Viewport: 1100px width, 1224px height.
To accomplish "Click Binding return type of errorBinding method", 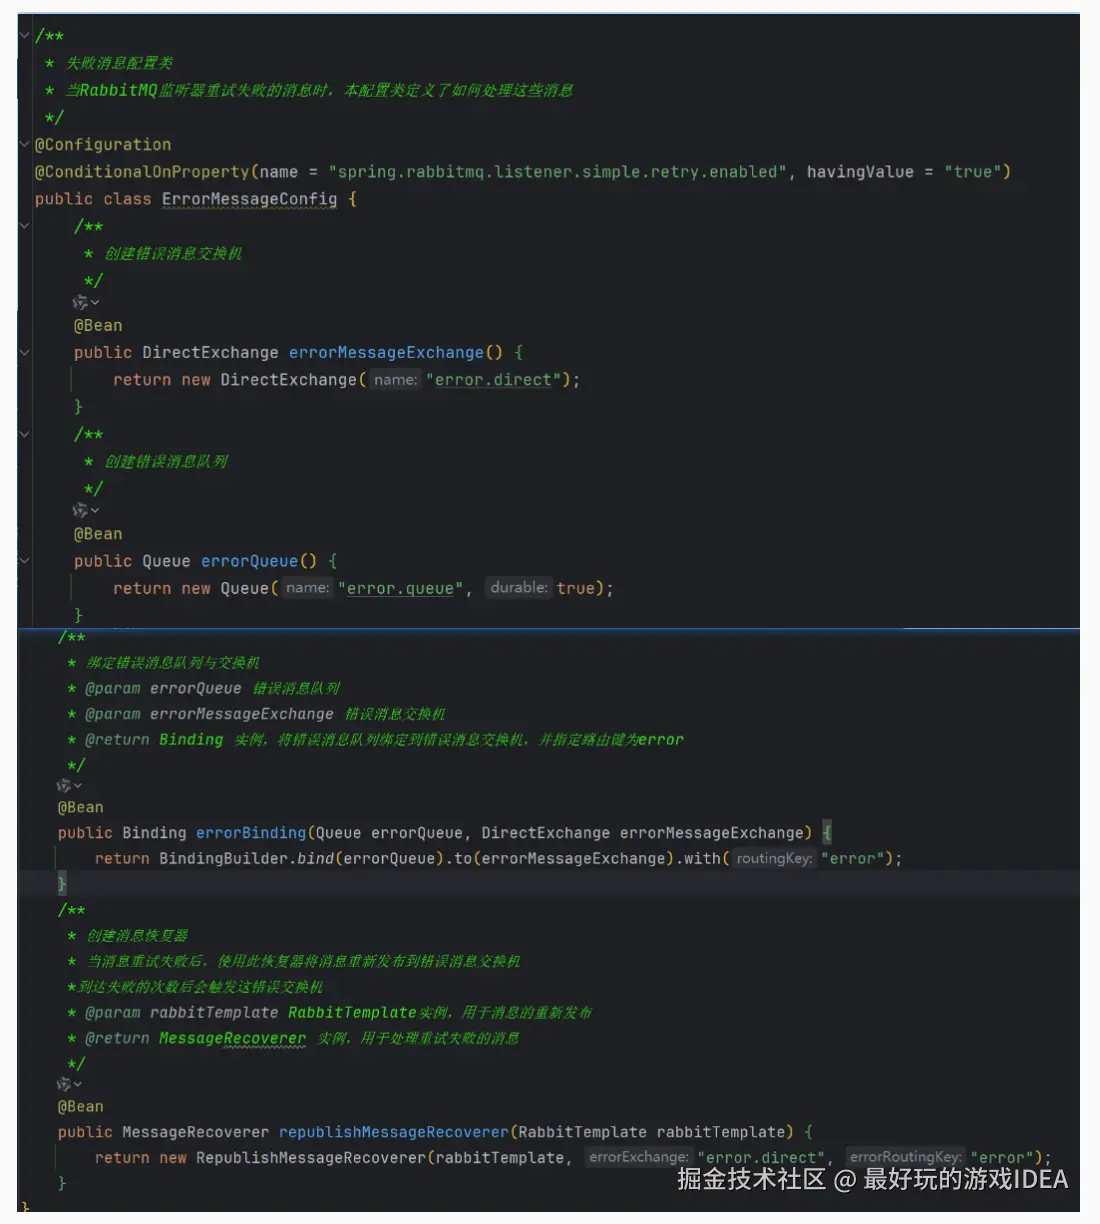I will (x=154, y=833).
